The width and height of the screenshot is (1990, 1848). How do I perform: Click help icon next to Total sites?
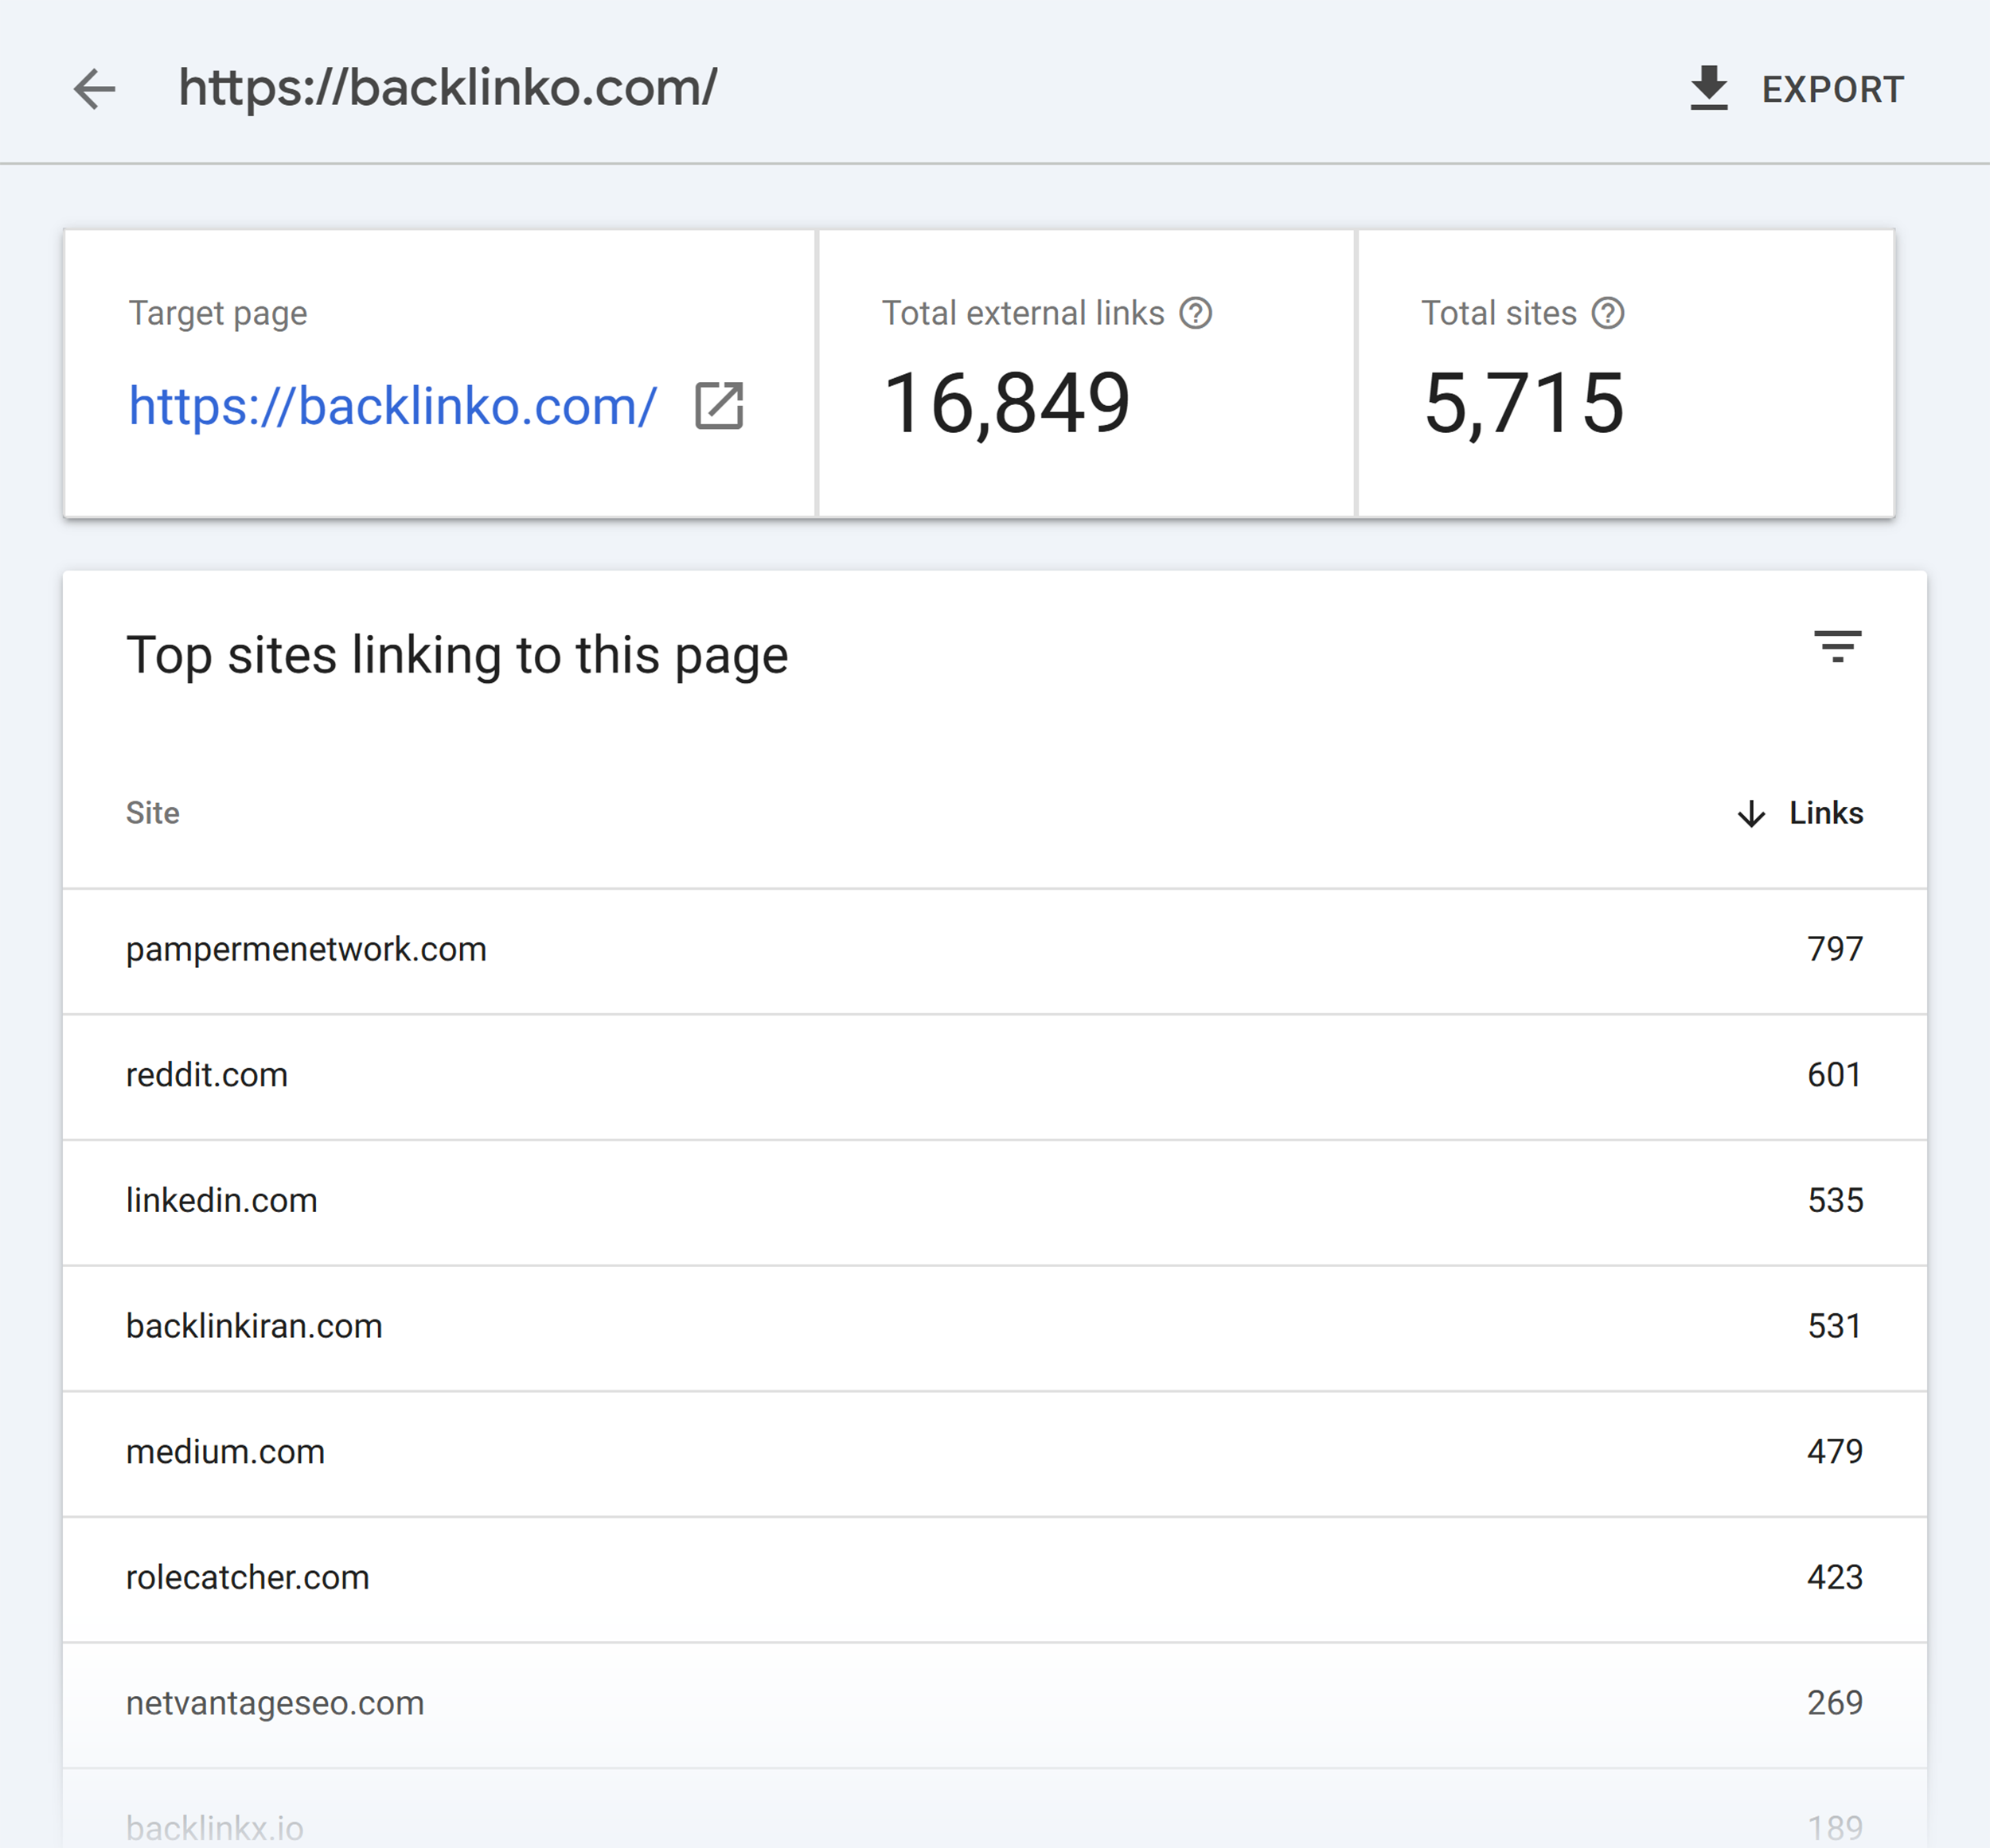[1607, 313]
